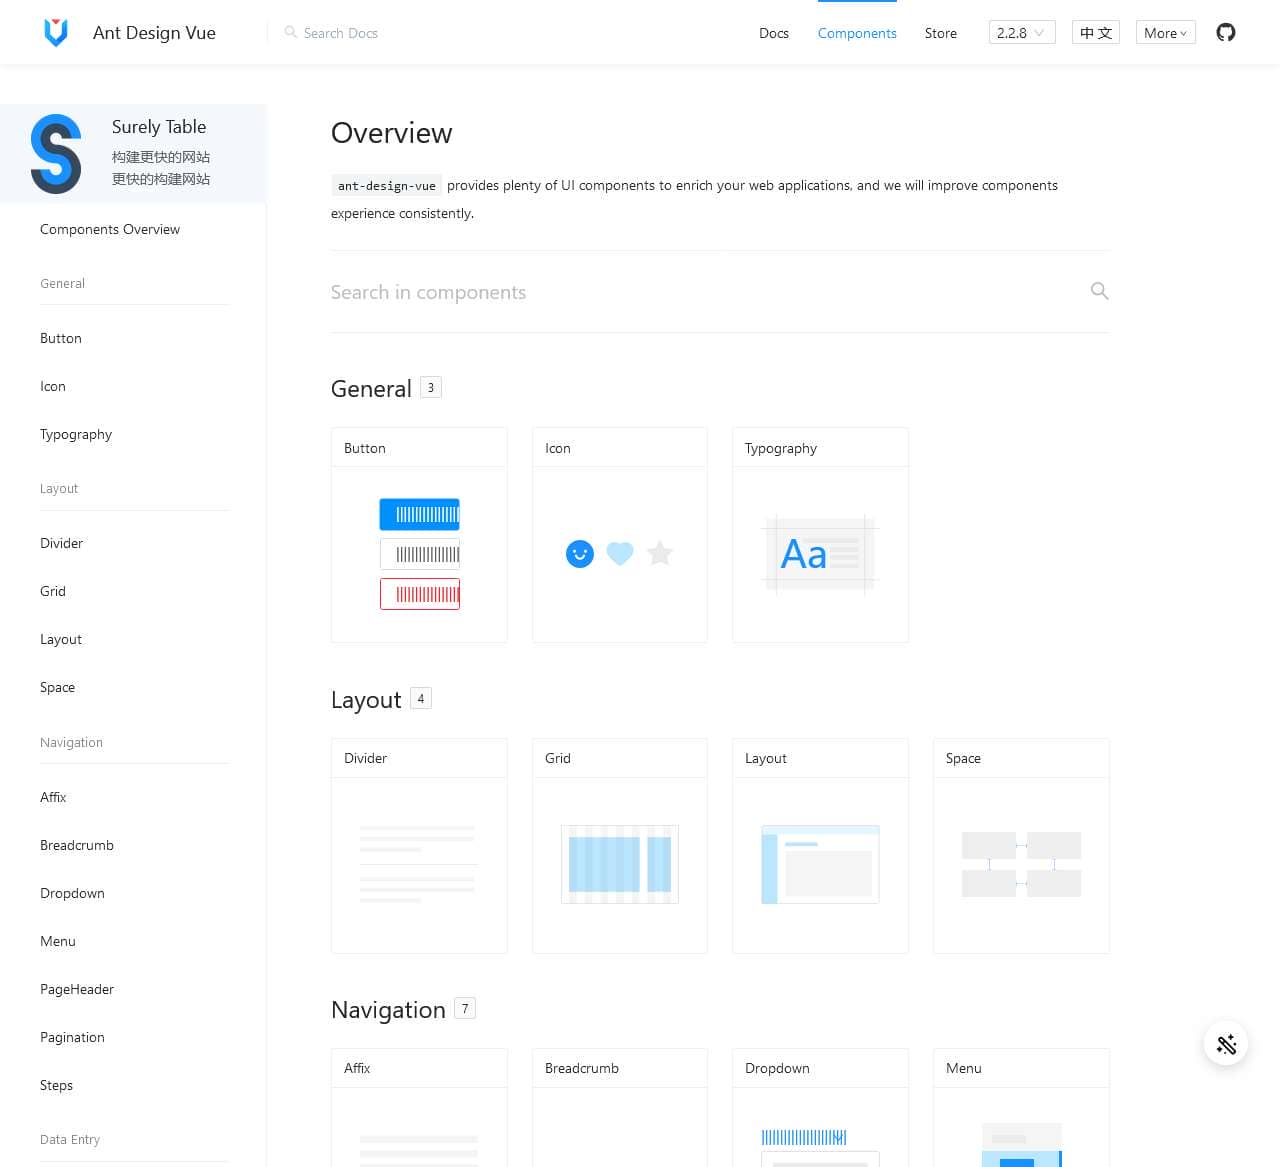This screenshot has height=1167, width=1280.
Task: Expand the More dropdown menu
Action: [x=1166, y=33]
